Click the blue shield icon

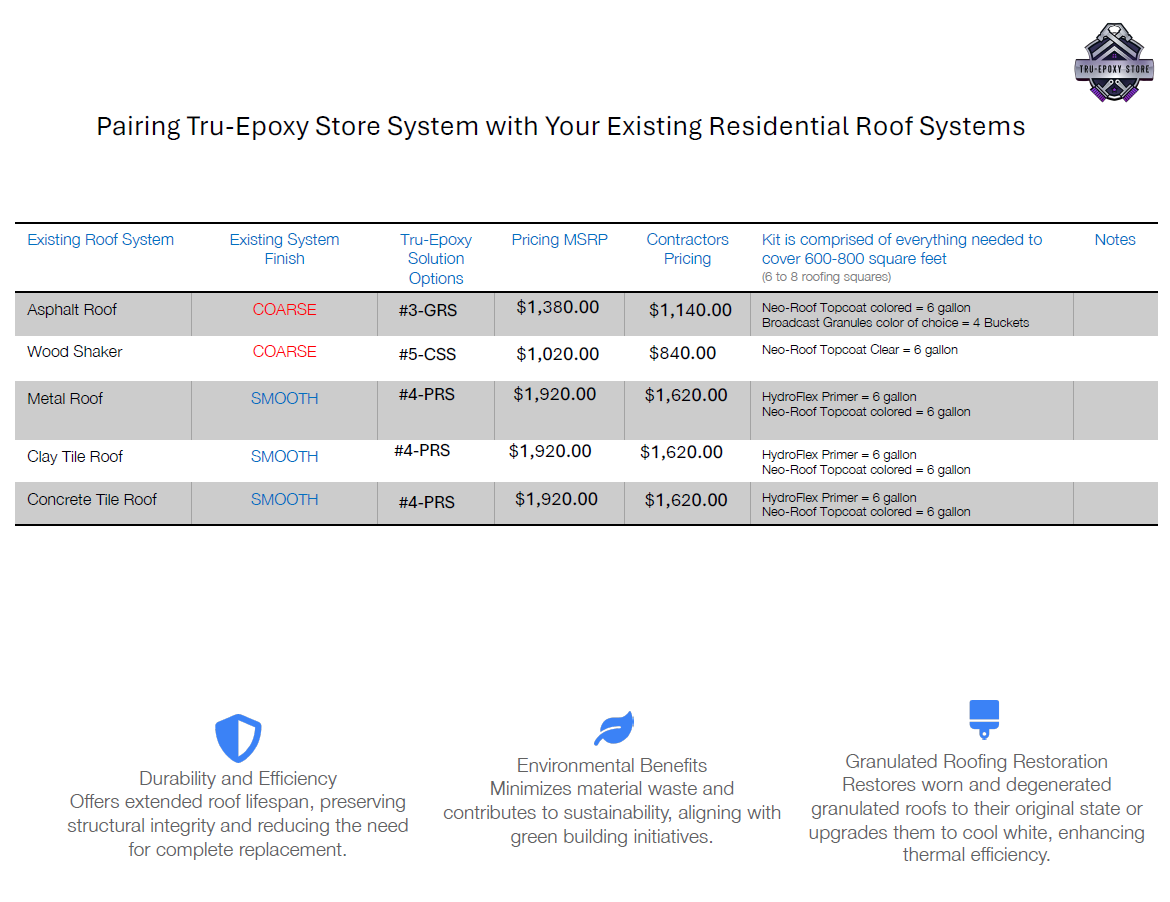point(238,737)
